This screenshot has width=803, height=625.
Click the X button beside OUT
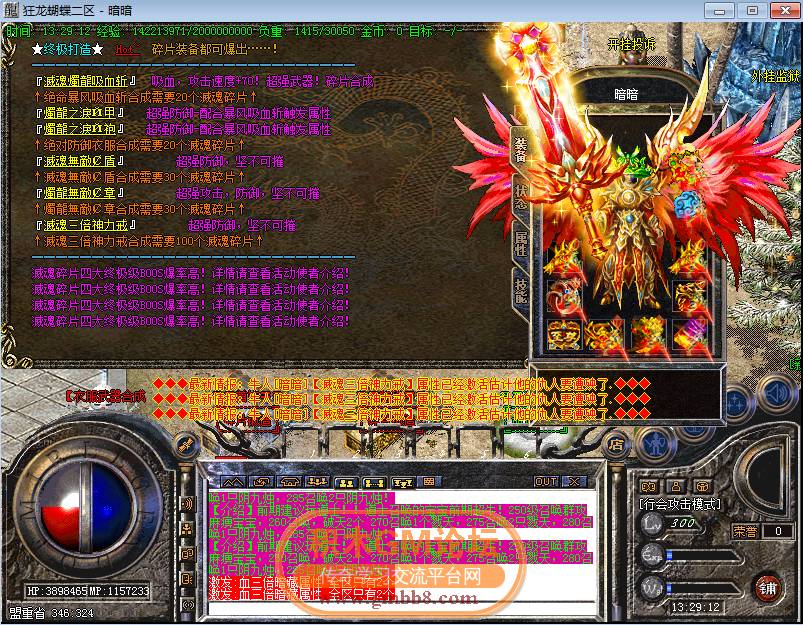coord(575,482)
